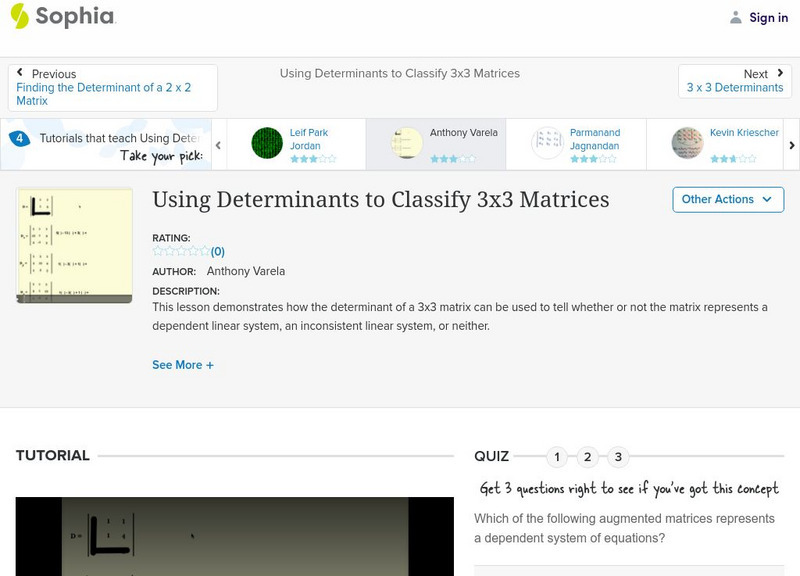Click the (0) rating count link

[x=218, y=252]
